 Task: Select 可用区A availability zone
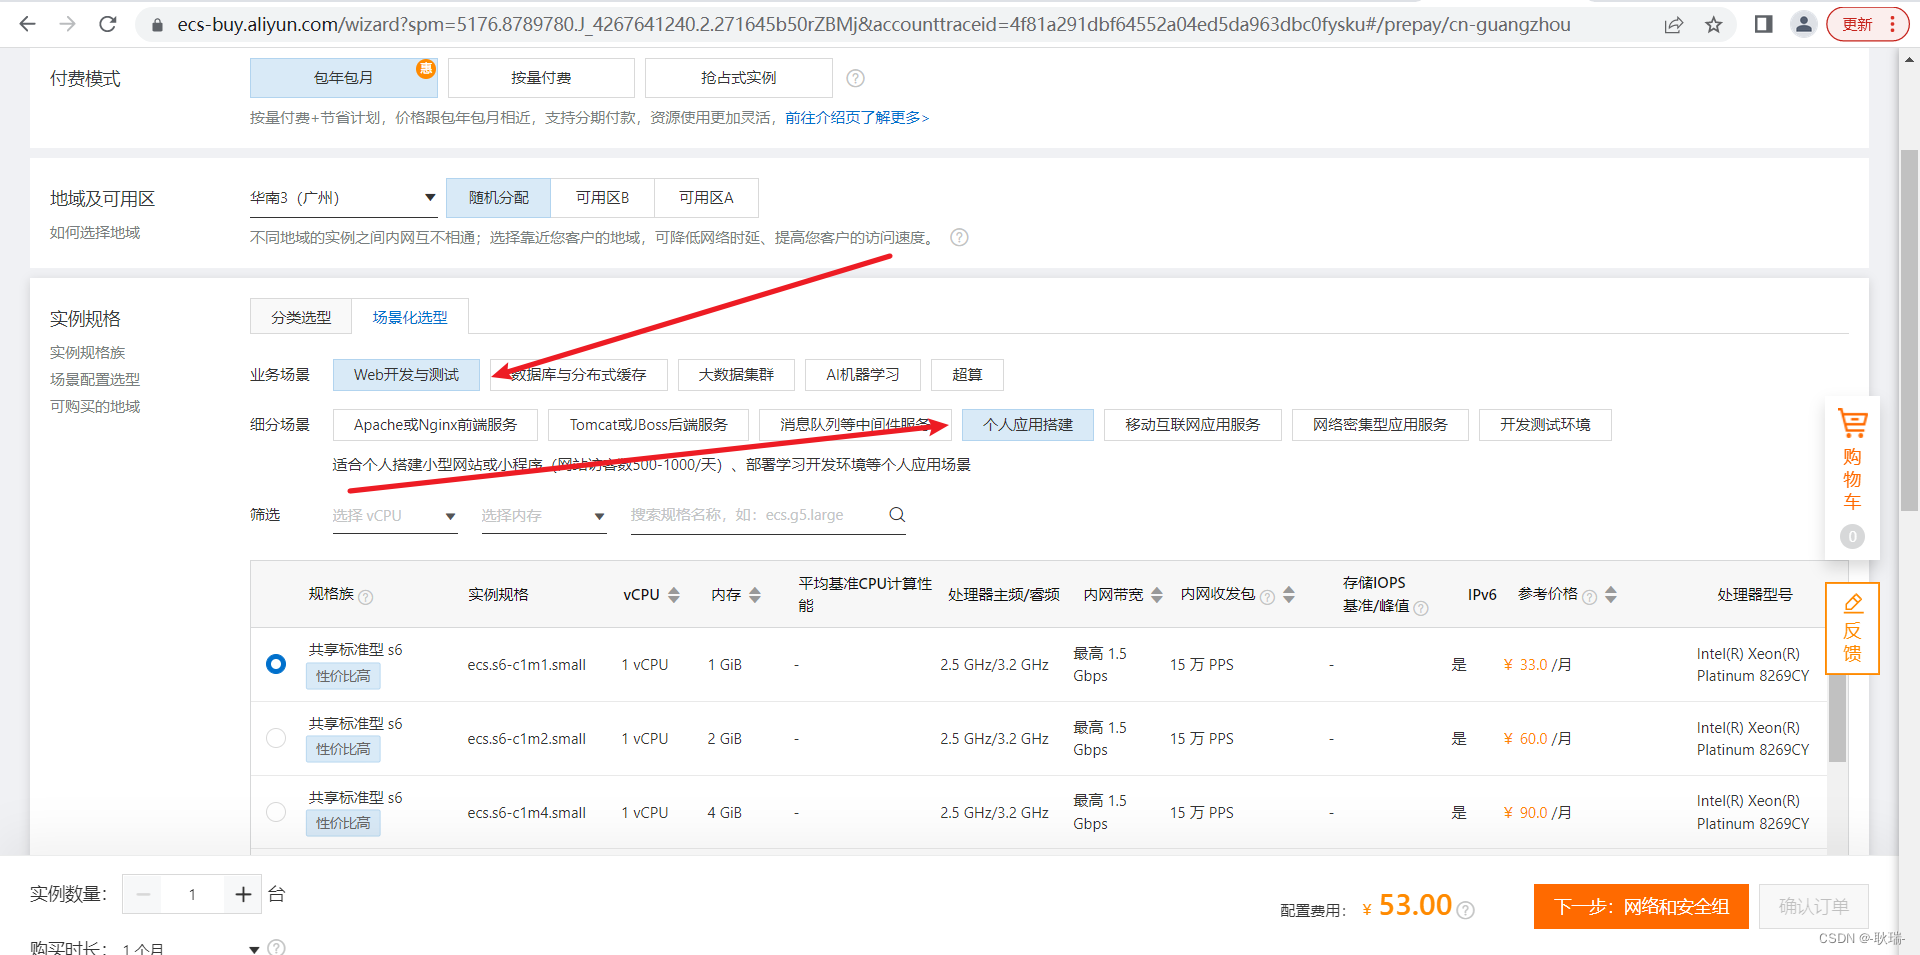[x=706, y=198]
